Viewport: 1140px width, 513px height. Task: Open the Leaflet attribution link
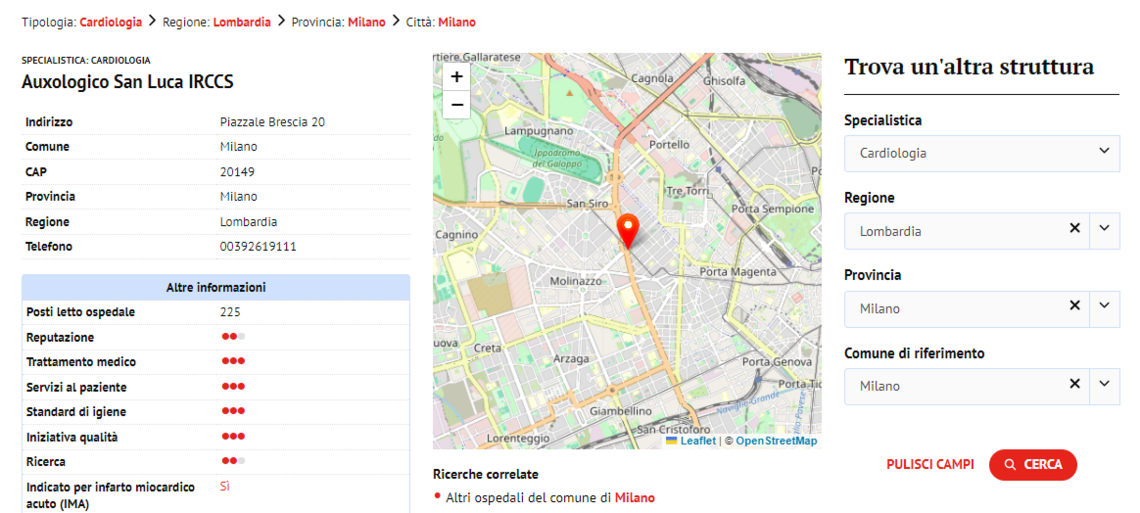[x=697, y=441]
